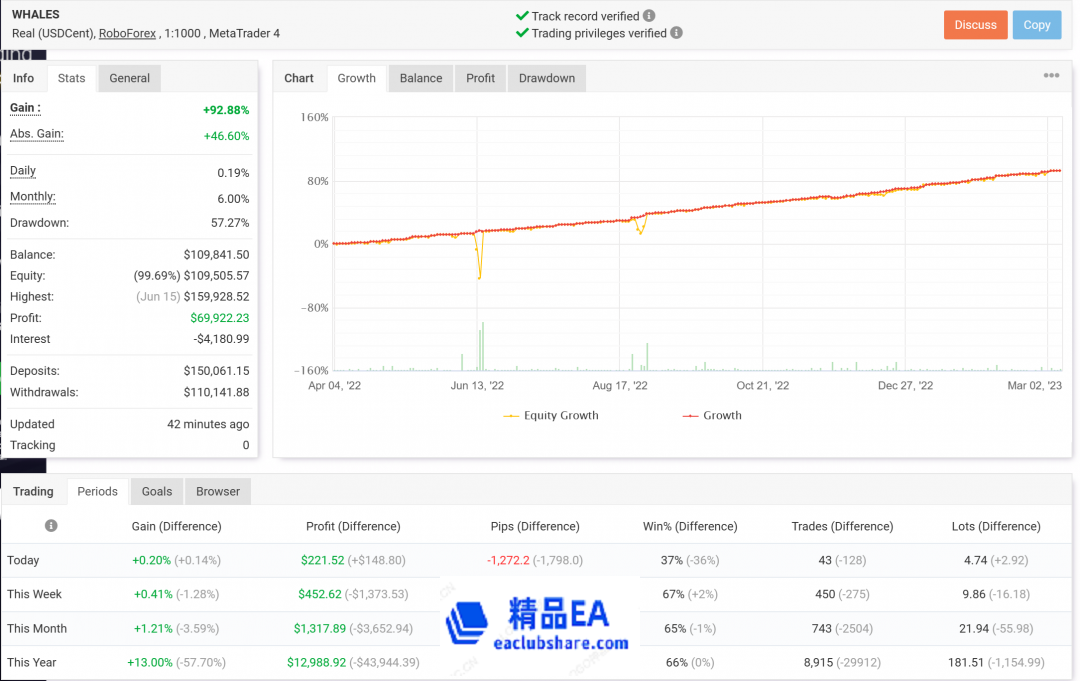The image size is (1080, 681).
Task: Click the Copy button
Action: [1036, 25]
